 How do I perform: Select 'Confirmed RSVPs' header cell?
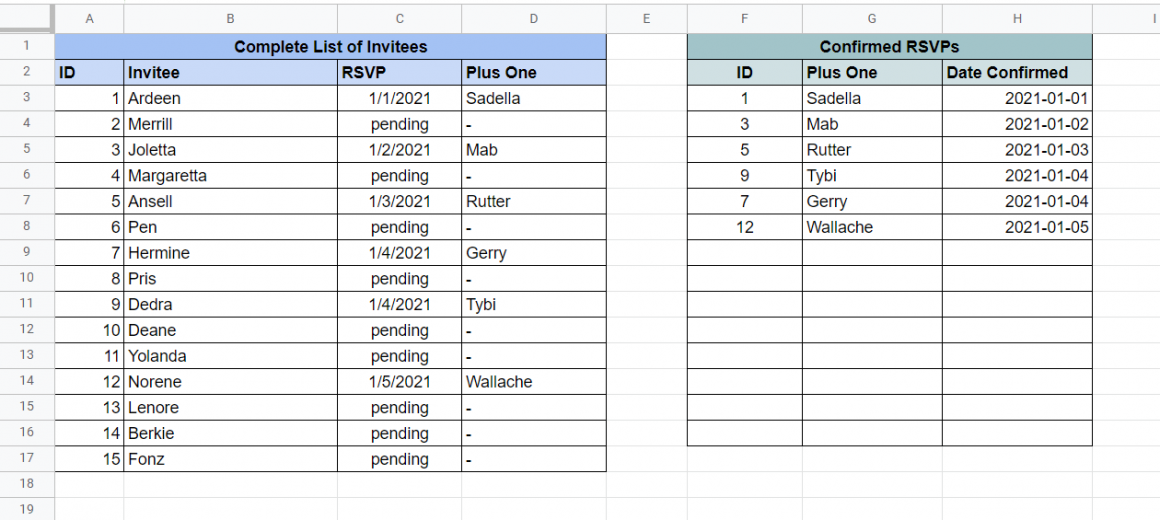pyautogui.click(x=889, y=47)
